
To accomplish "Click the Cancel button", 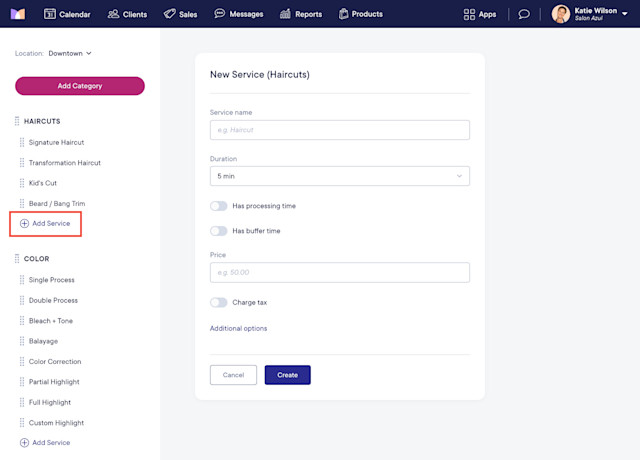I will pos(233,375).
